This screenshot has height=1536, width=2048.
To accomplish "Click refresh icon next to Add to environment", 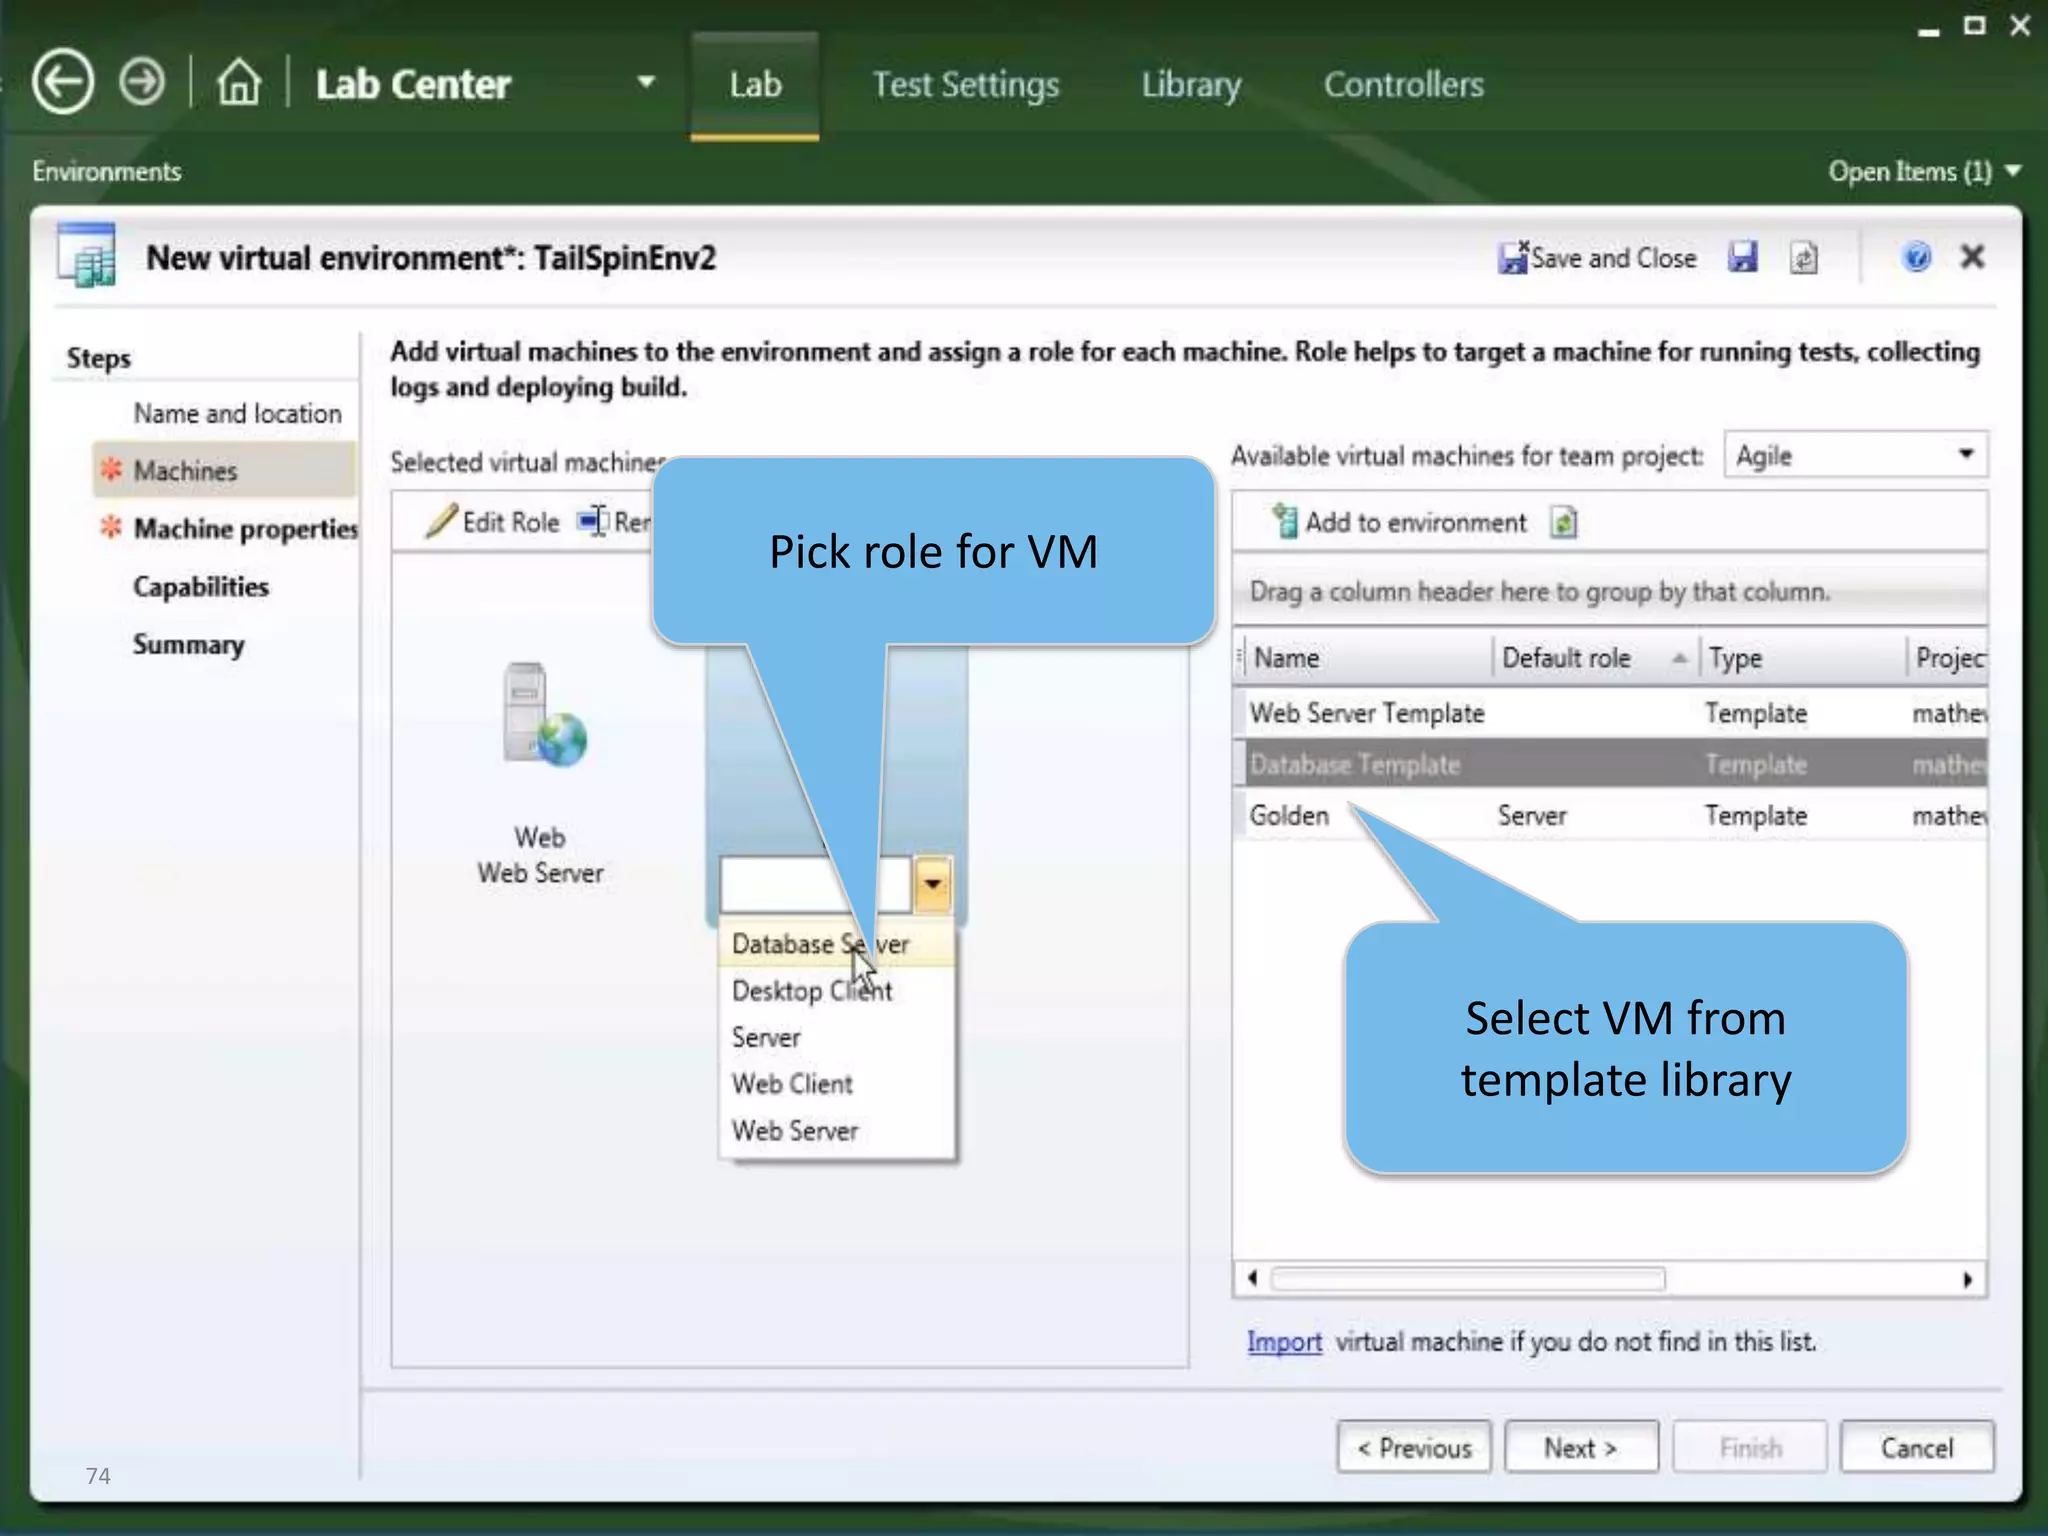I will coord(1563,522).
